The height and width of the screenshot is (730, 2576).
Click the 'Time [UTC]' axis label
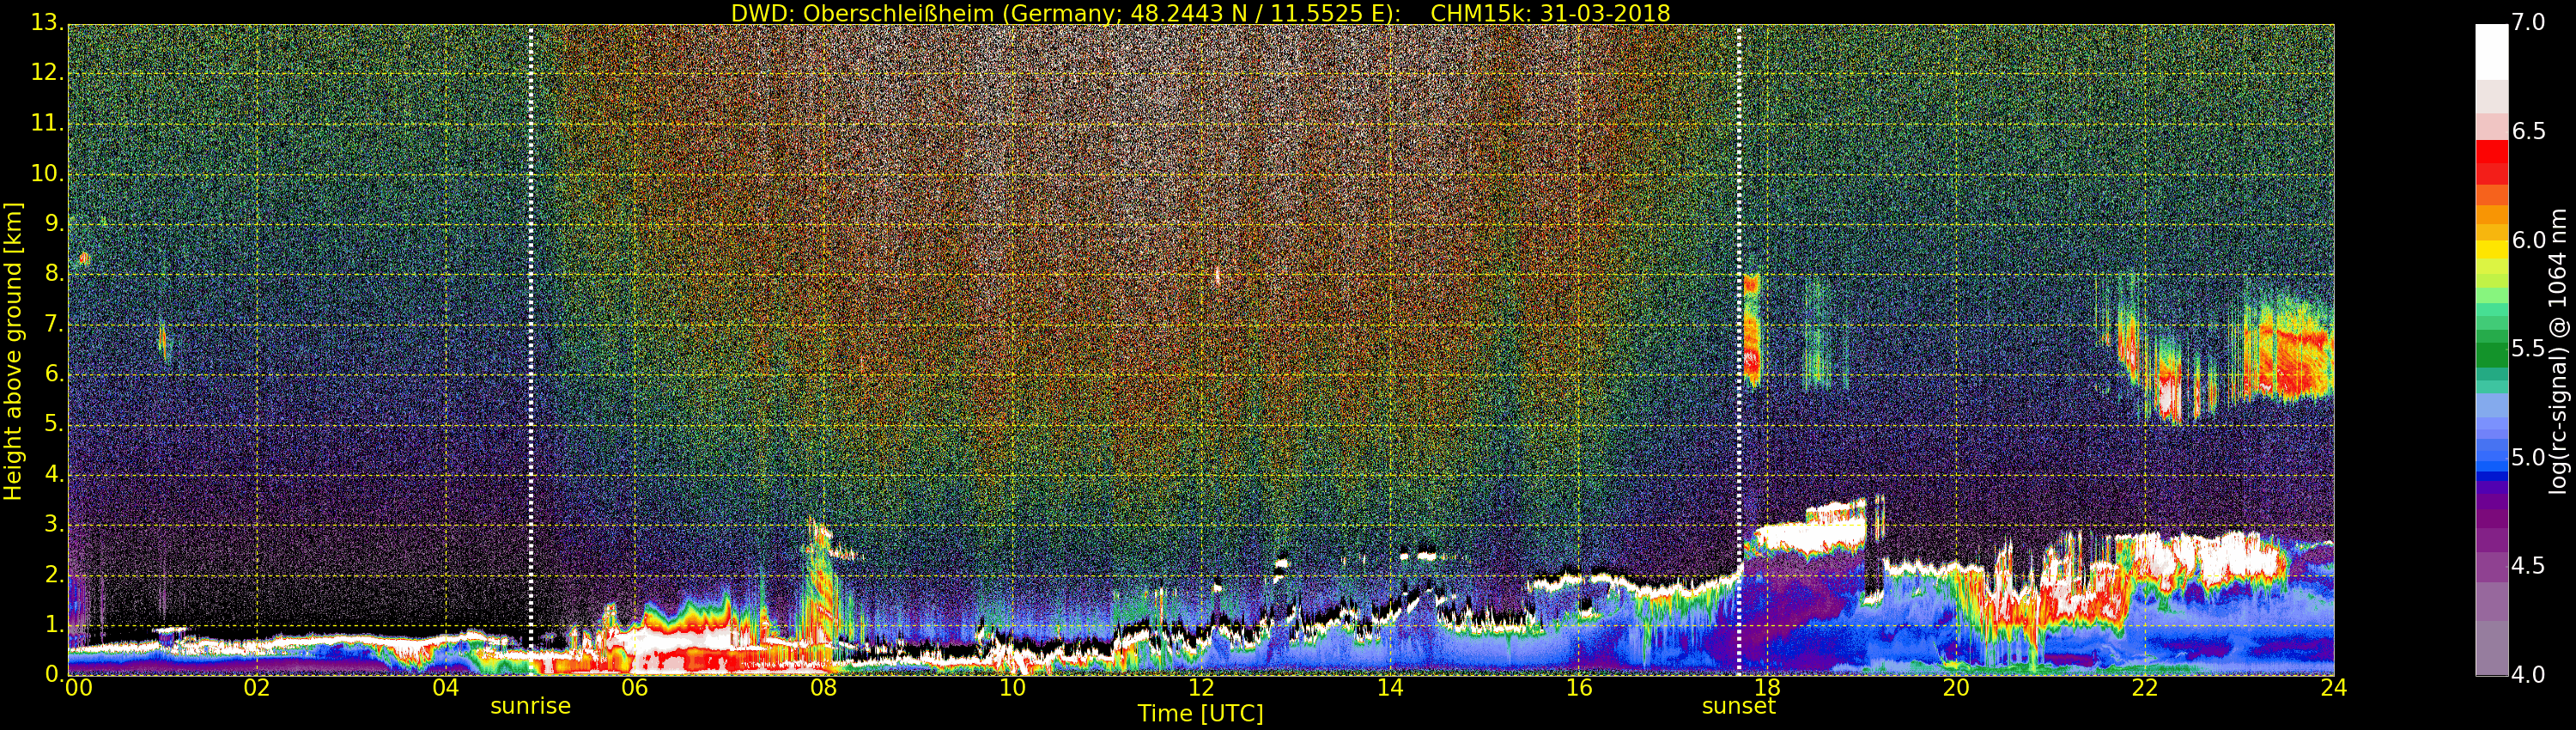point(1200,714)
